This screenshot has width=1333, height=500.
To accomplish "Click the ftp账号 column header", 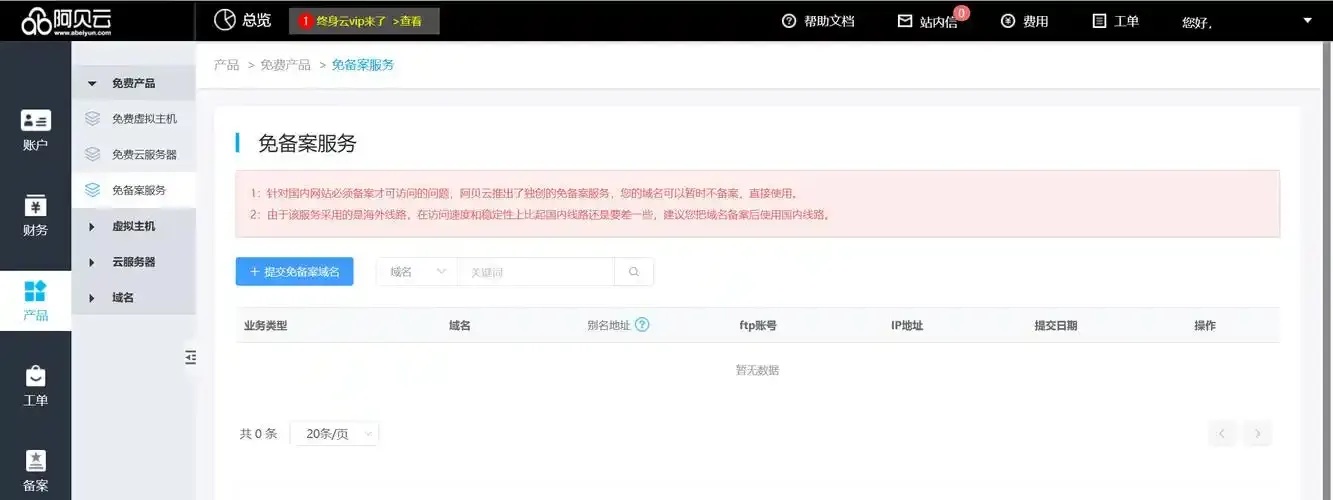I will pos(757,326).
